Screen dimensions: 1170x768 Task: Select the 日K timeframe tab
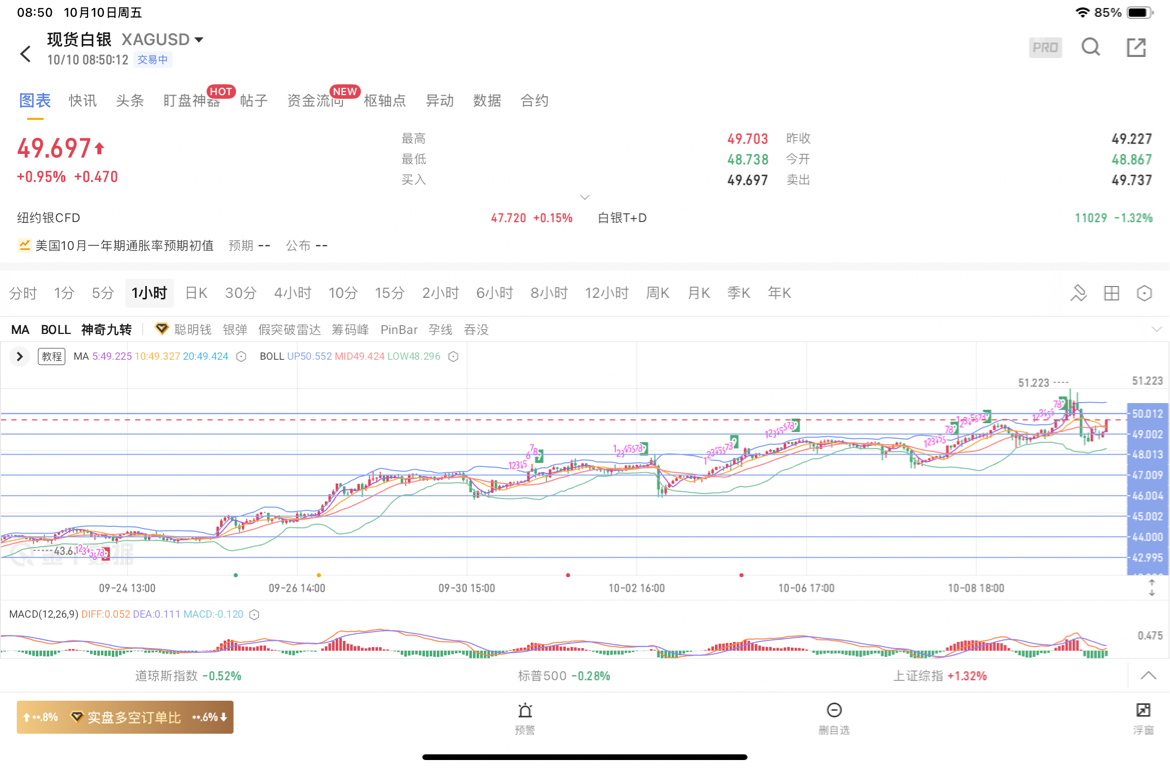(x=196, y=293)
